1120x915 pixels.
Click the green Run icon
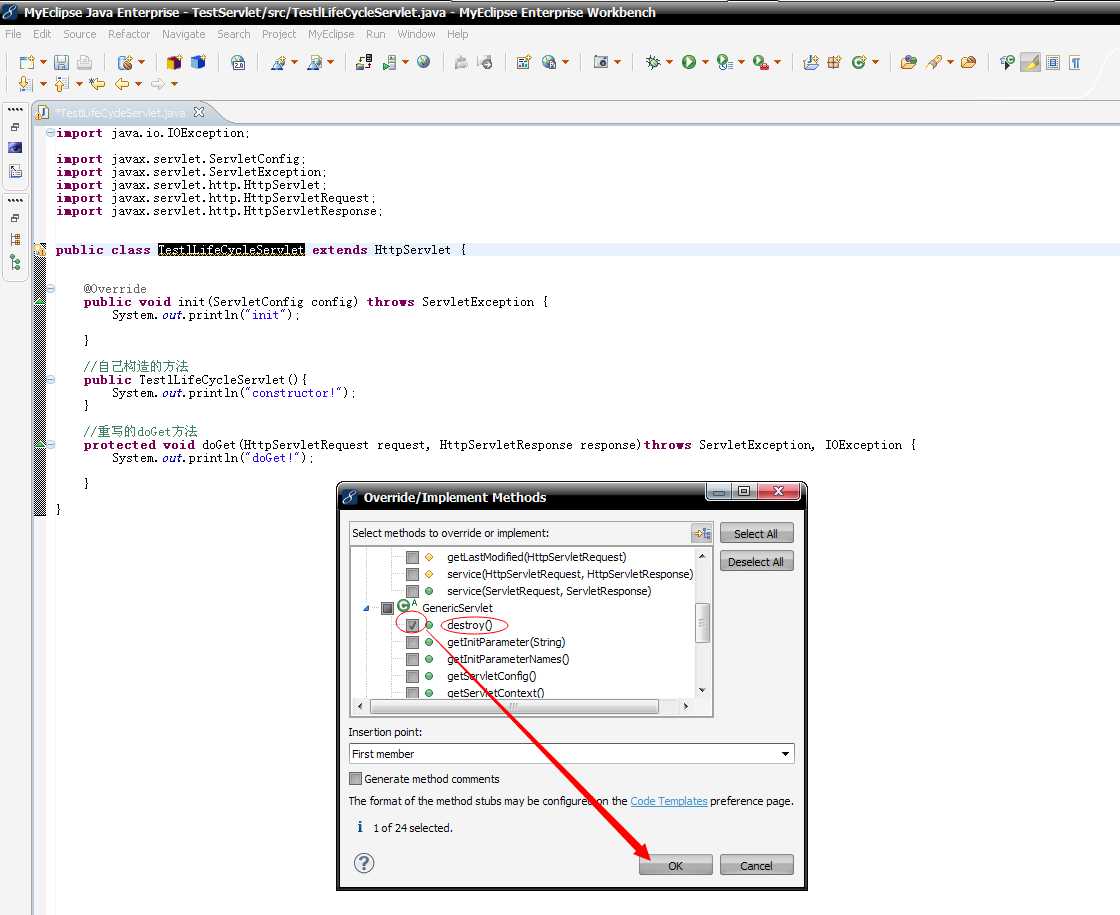pyautogui.click(x=689, y=63)
